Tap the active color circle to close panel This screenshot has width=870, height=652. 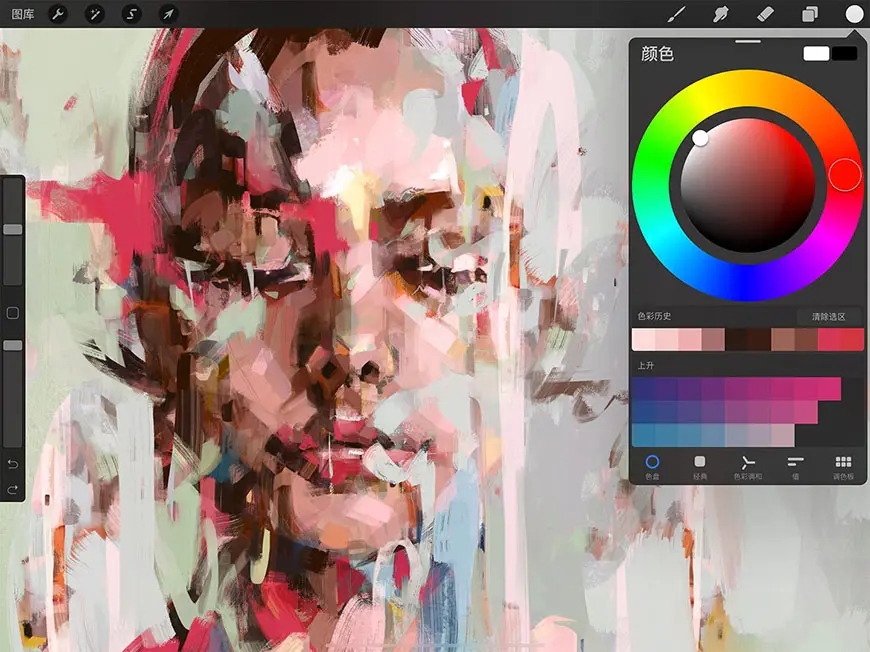pos(854,14)
